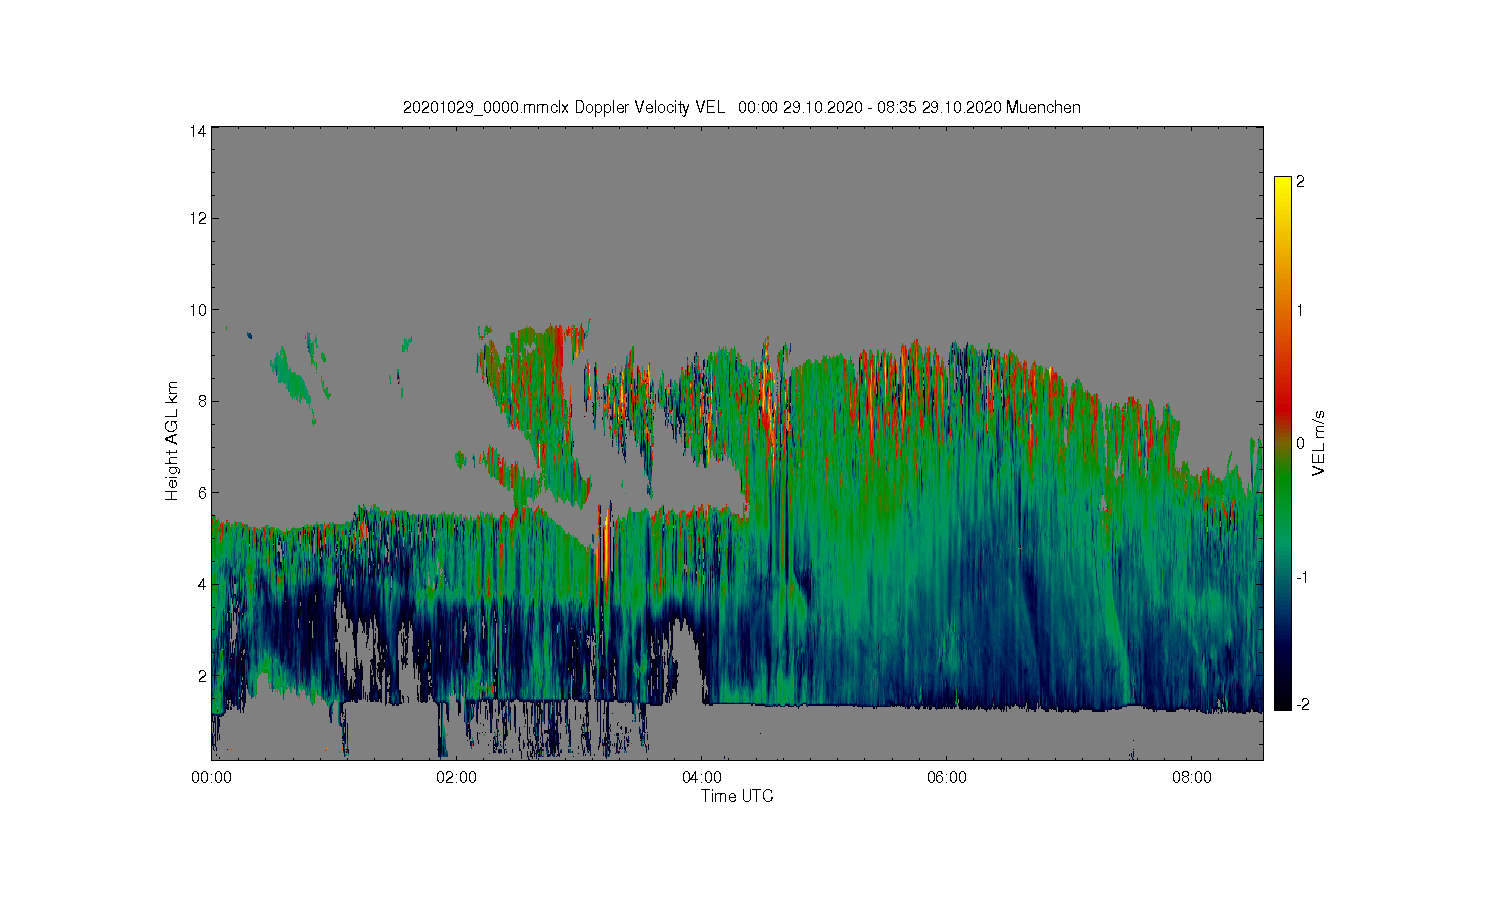
Task: Click the 02:00 time tick label
Action: pyautogui.click(x=457, y=777)
